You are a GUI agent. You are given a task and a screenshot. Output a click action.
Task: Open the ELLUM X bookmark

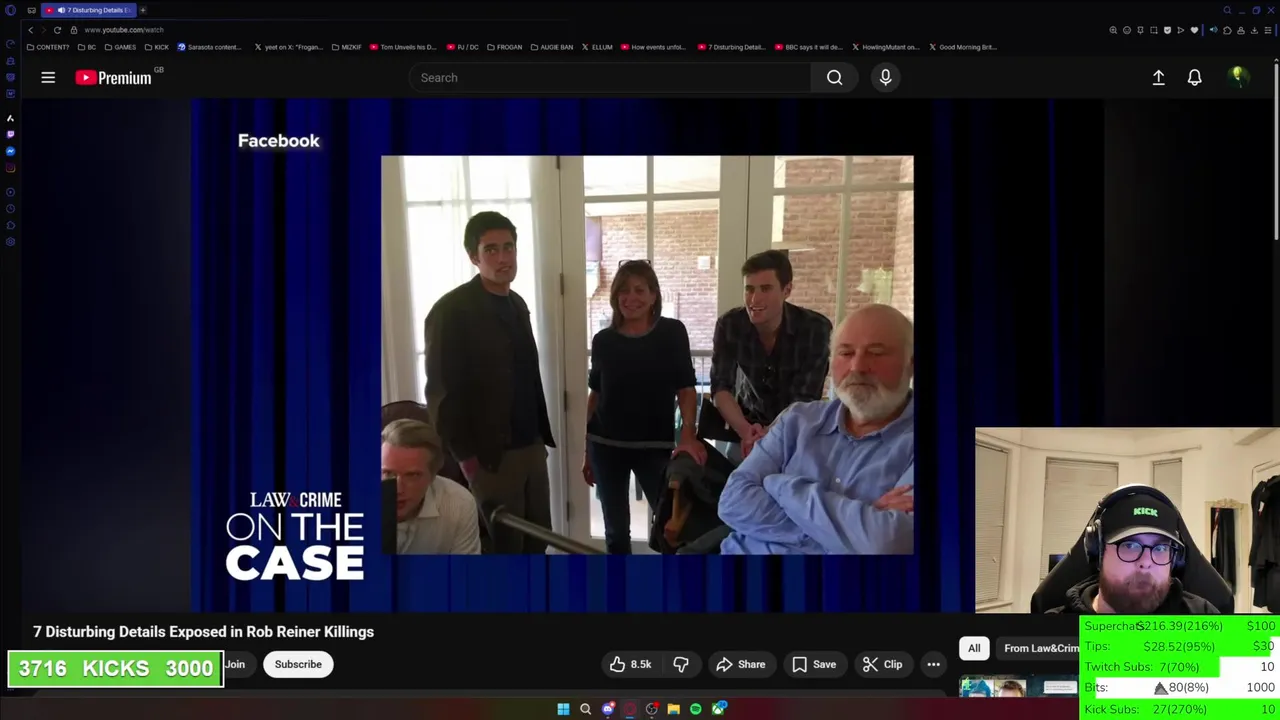597,47
